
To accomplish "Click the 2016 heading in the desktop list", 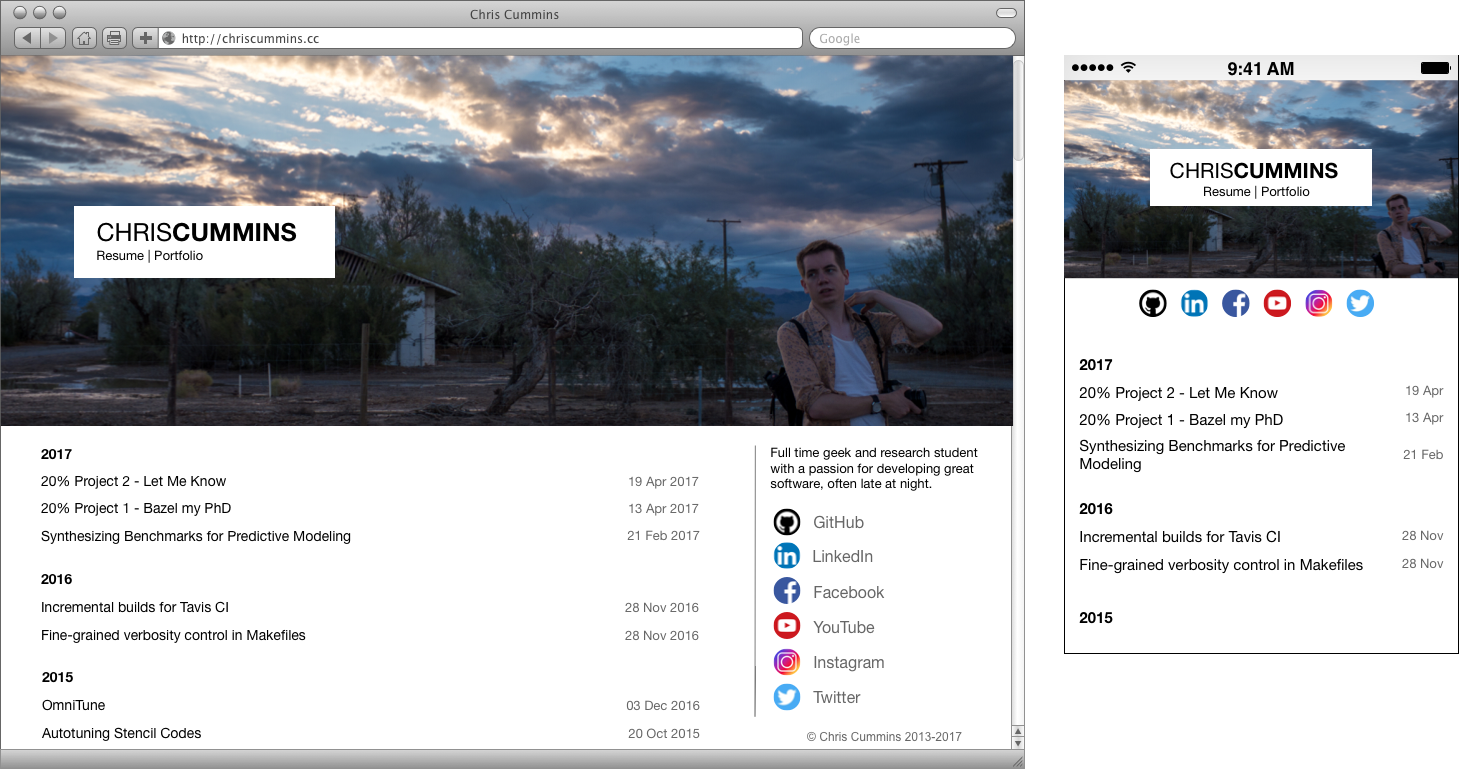I will tap(56, 579).
